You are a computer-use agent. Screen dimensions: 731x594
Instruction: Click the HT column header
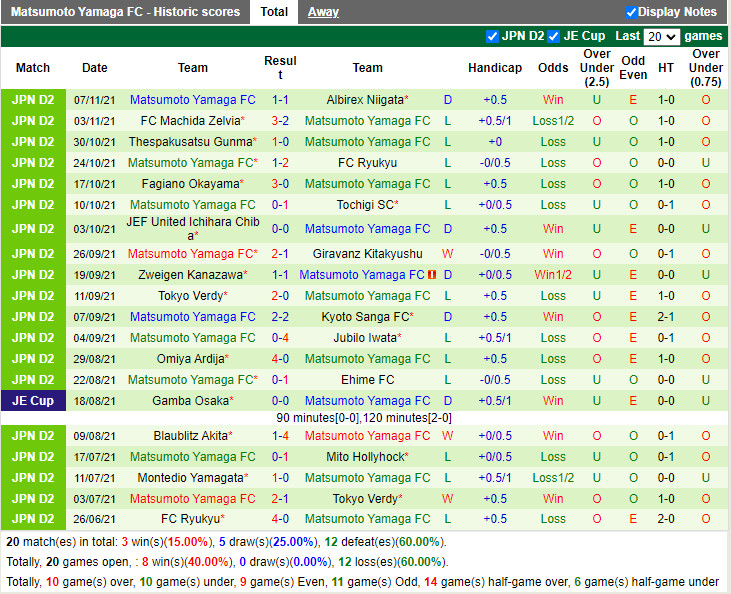666,68
